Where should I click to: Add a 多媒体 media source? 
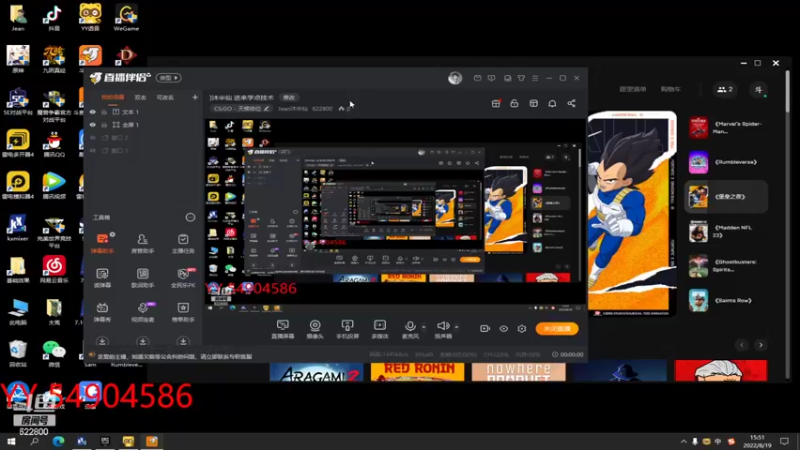(x=380, y=329)
